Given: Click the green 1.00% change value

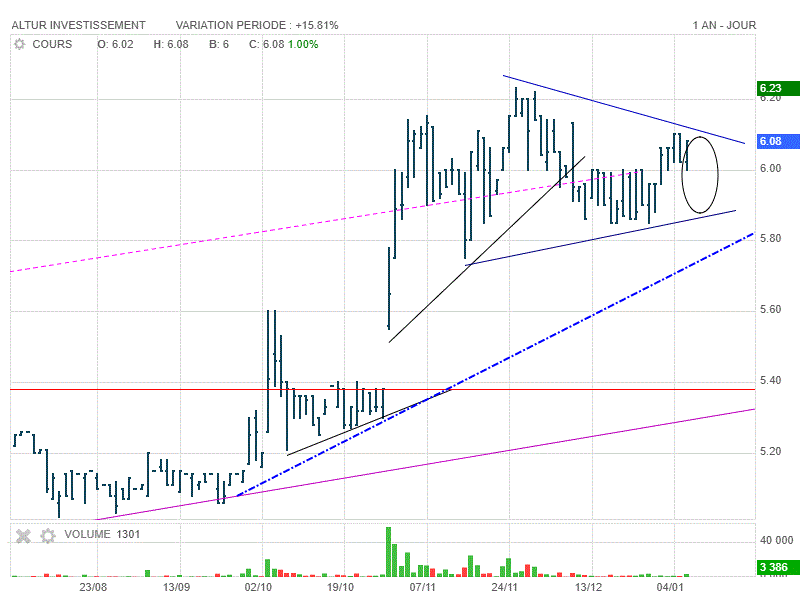Looking at the screenshot, I should pyautogui.click(x=303, y=44).
